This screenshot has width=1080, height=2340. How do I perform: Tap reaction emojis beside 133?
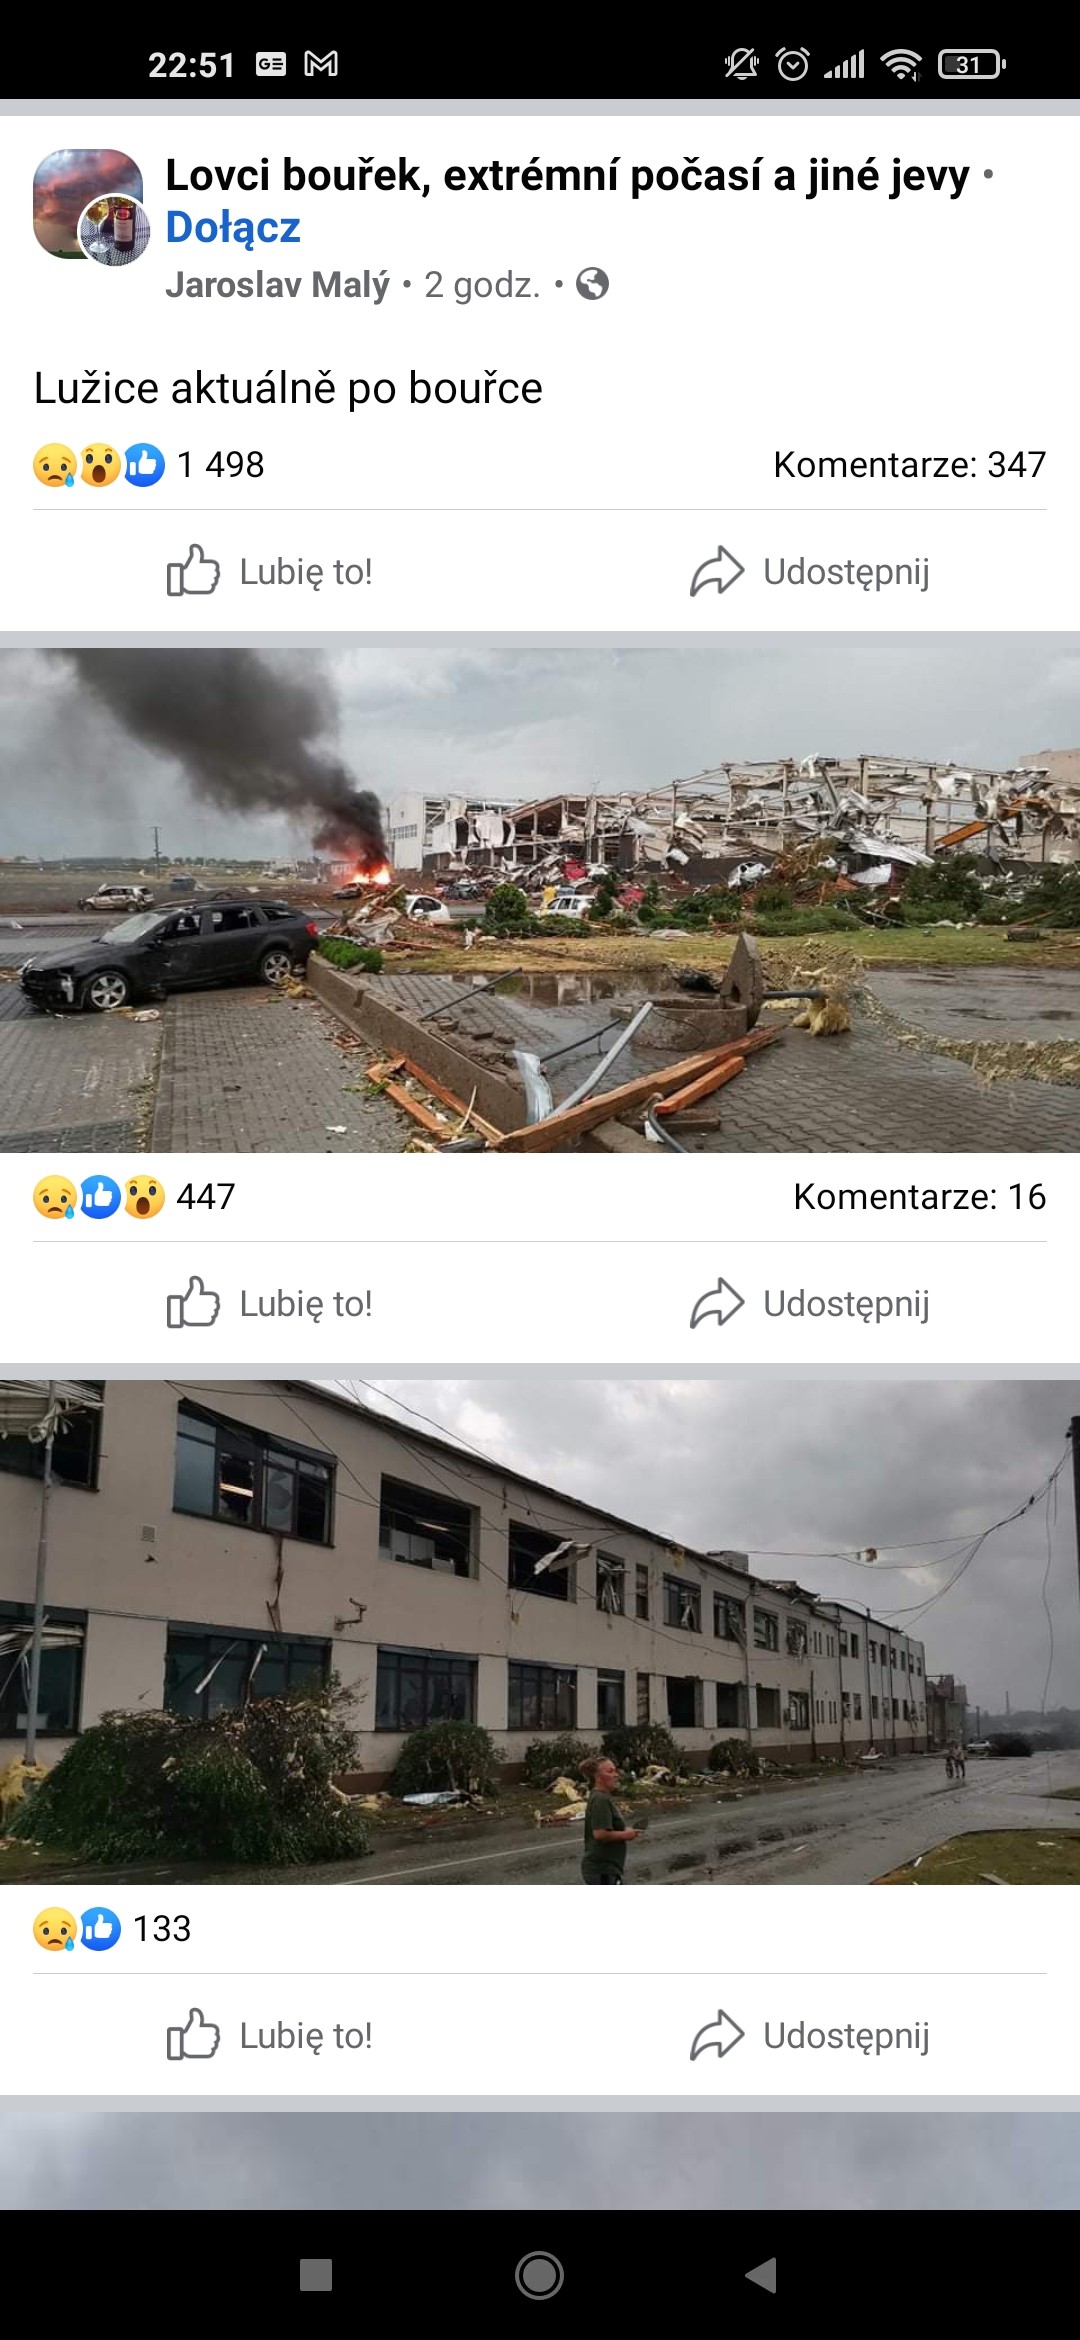point(77,1929)
